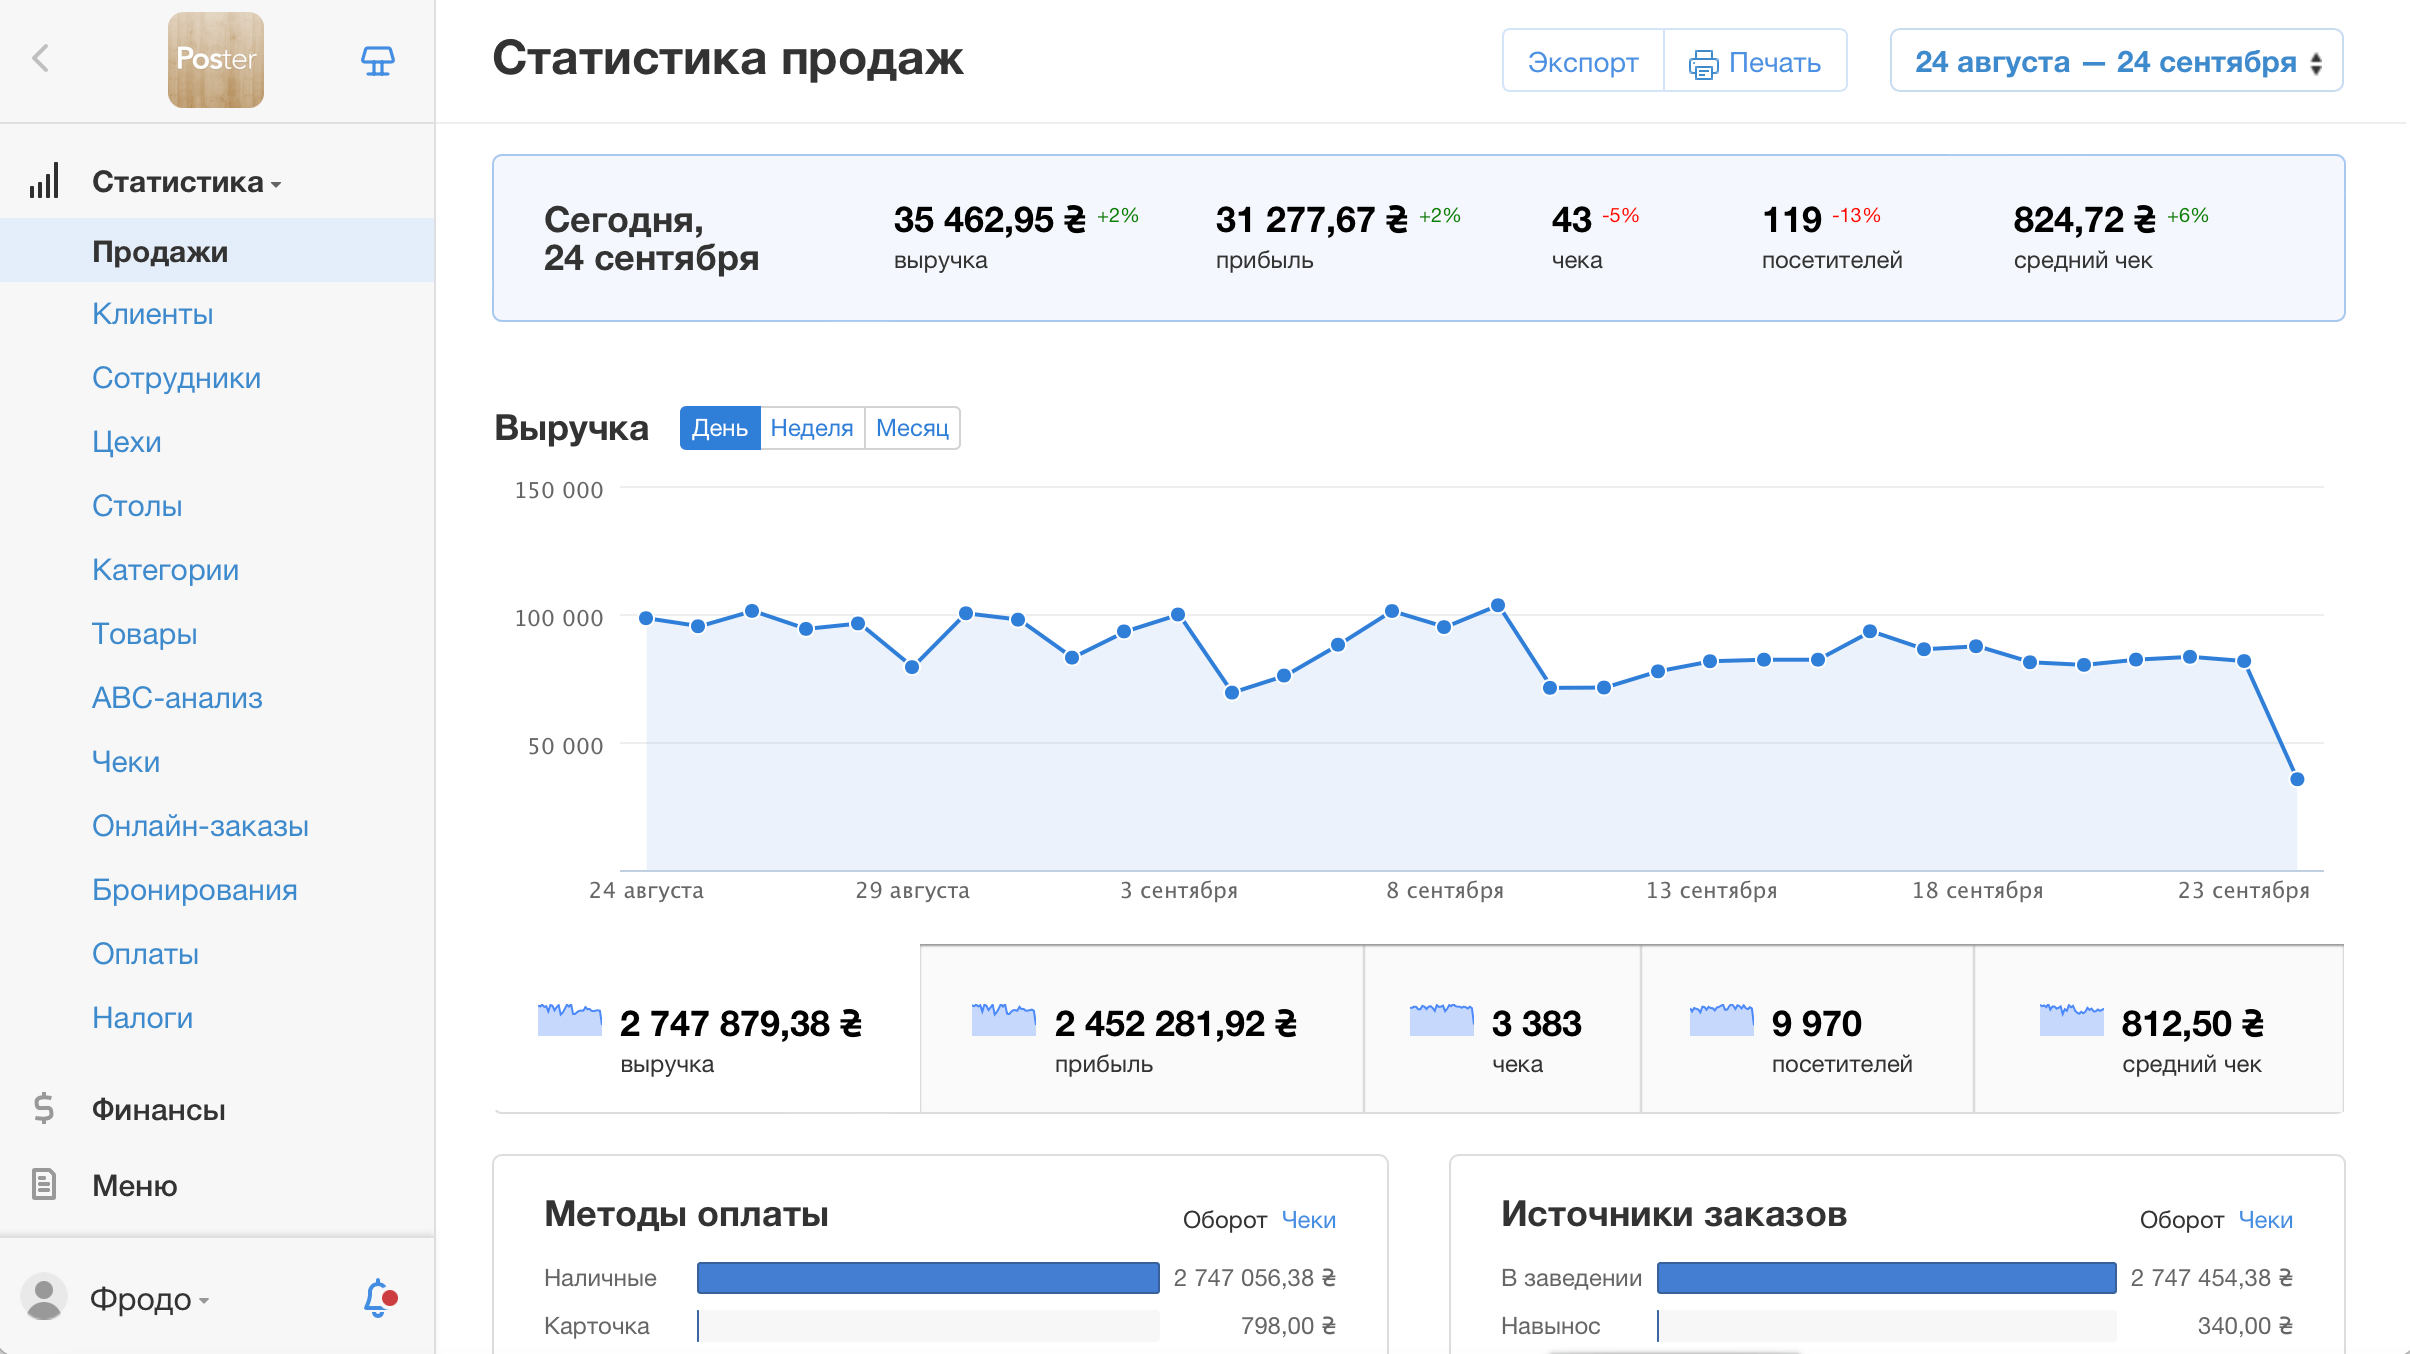Switch revenue chart to День view
Image resolution: width=2410 pixels, height=1354 pixels.
pos(720,428)
